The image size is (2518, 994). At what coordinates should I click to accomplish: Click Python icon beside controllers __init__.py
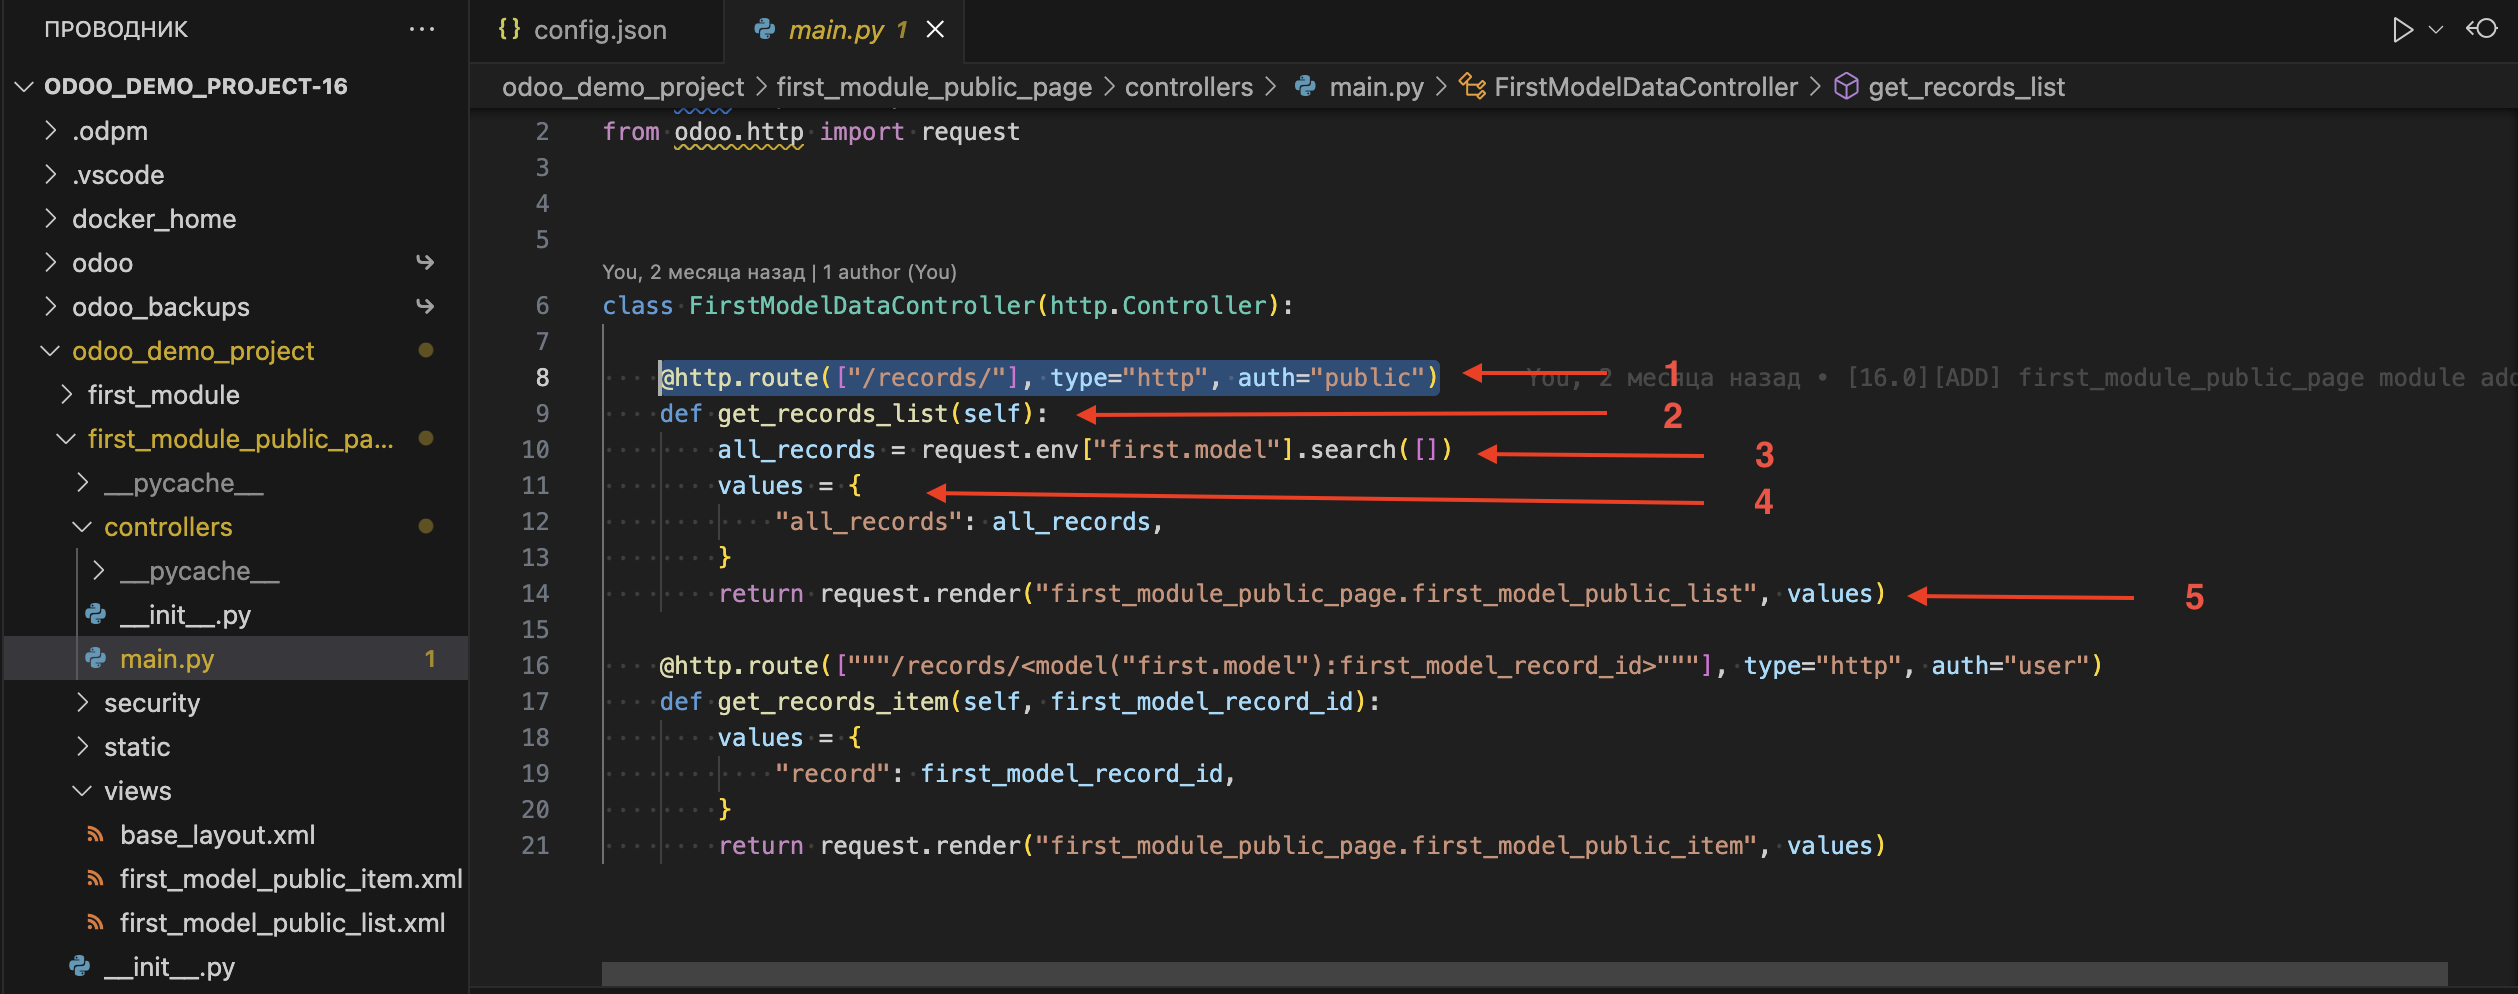pyautogui.click(x=96, y=614)
